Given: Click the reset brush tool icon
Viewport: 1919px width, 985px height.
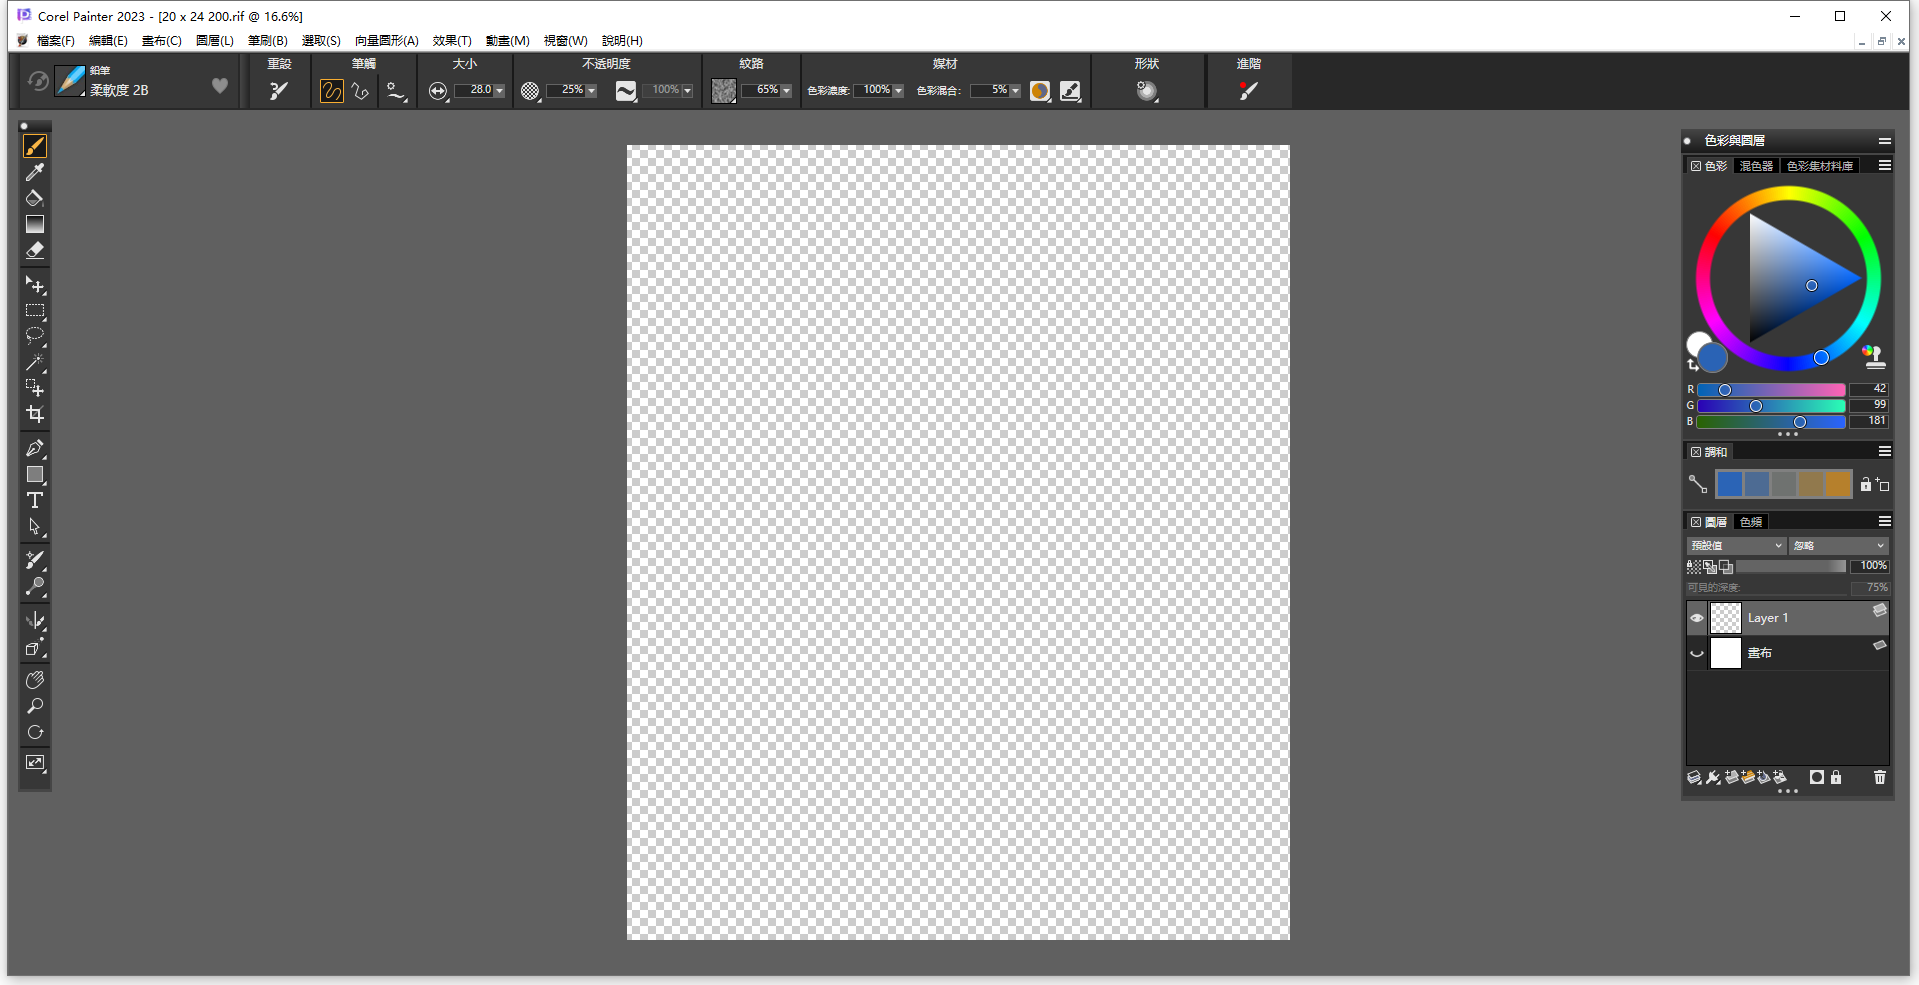Looking at the screenshot, I should pyautogui.click(x=279, y=90).
